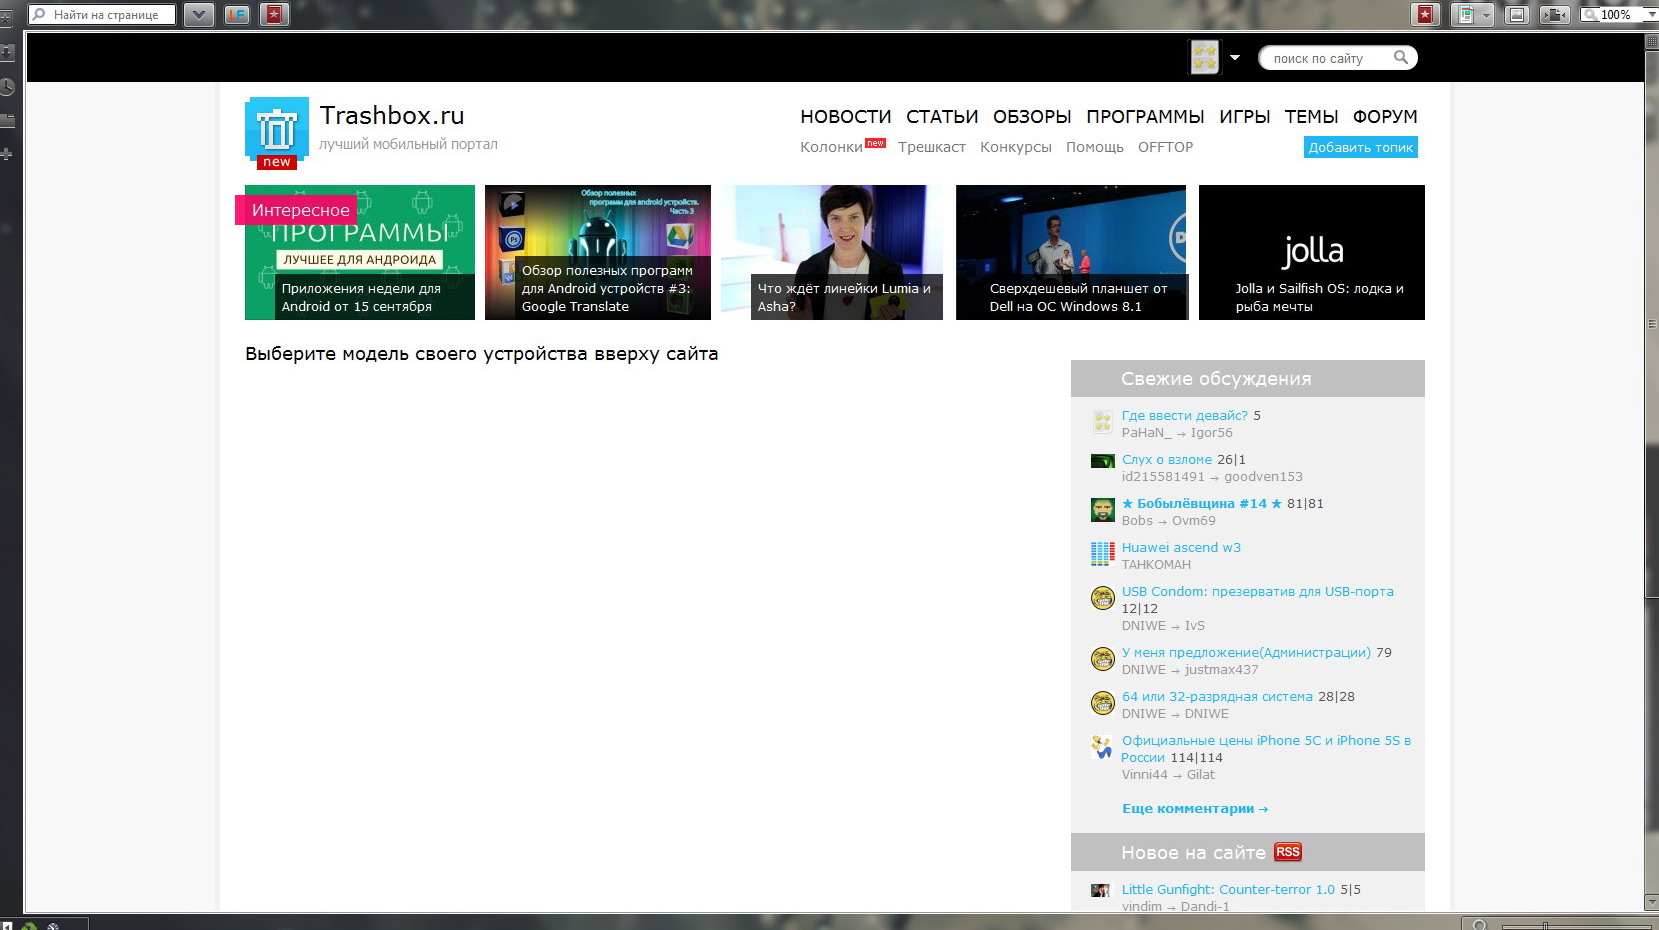This screenshot has width=1659, height=930.
Task: Click the Find on page search field
Action: tap(102, 14)
